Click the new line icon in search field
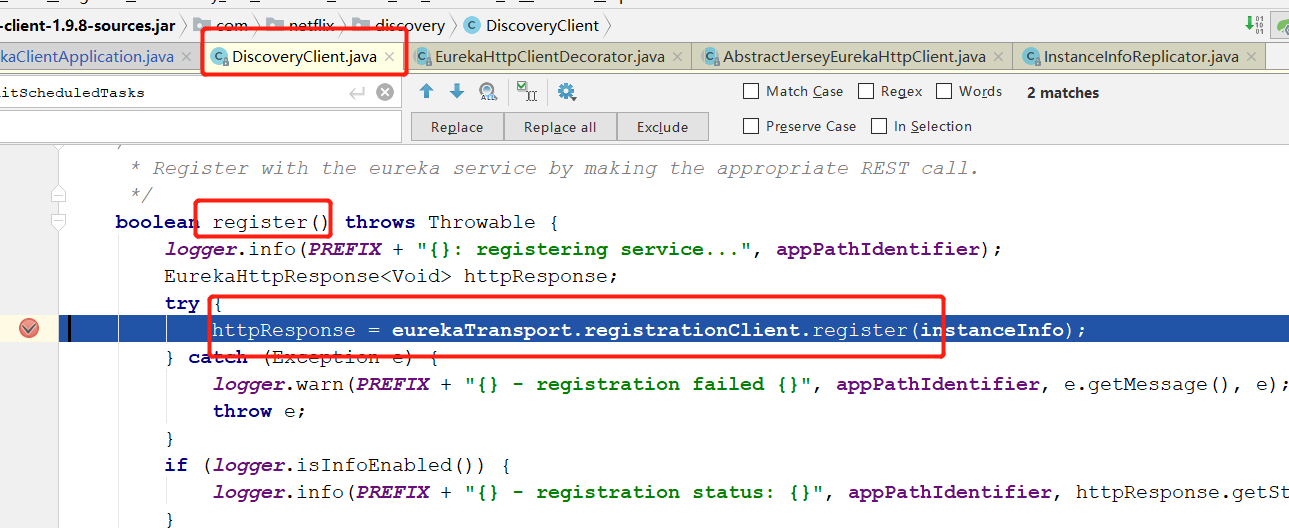1289x528 pixels. click(357, 93)
